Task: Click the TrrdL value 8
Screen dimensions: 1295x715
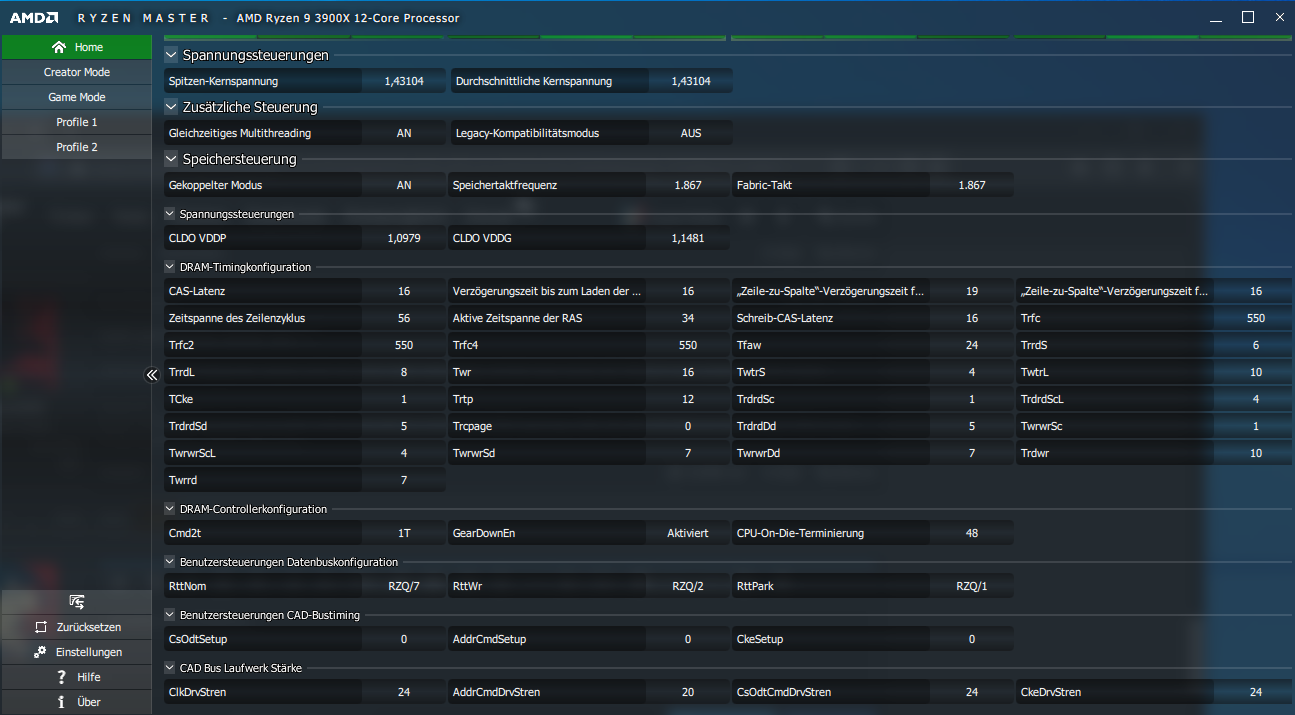Action: (x=404, y=372)
